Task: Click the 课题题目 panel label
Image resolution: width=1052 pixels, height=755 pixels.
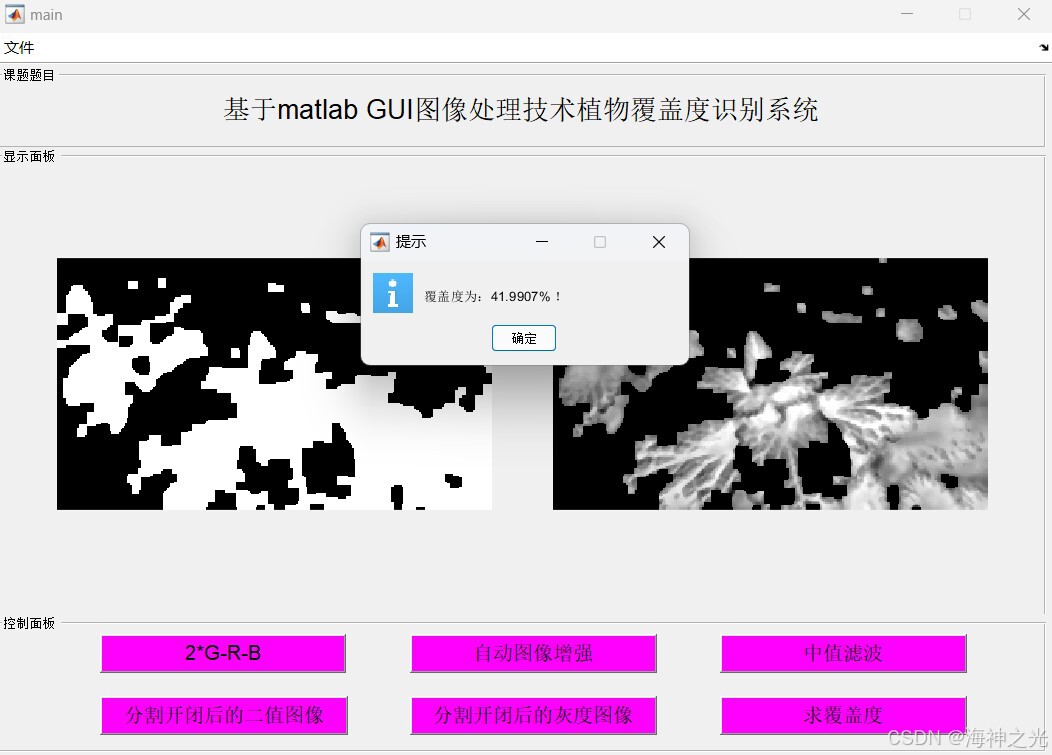Action: (x=29, y=75)
